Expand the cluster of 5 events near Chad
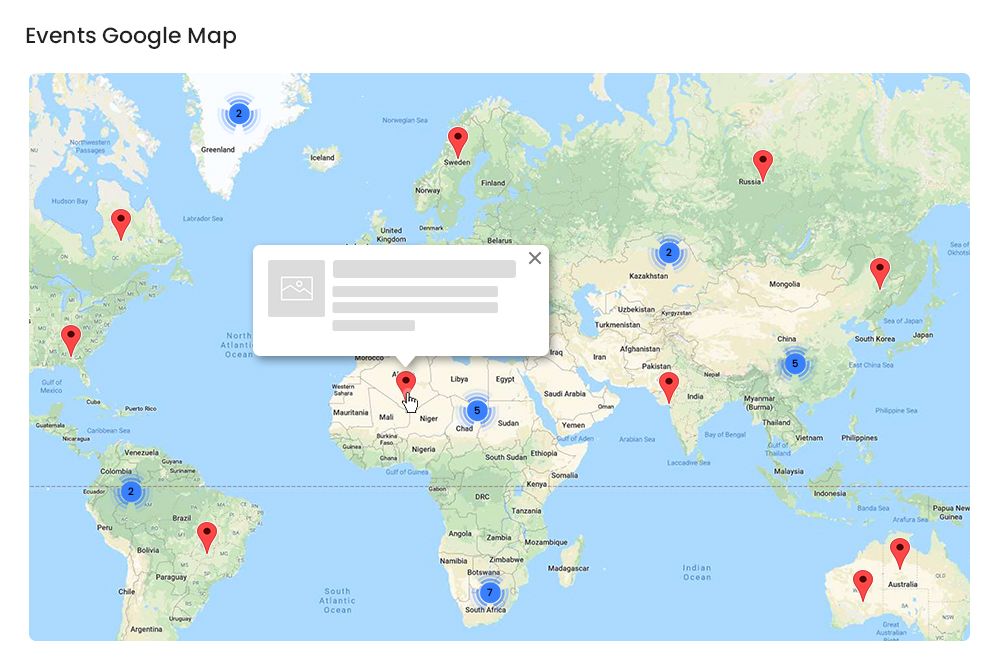 click(477, 410)
